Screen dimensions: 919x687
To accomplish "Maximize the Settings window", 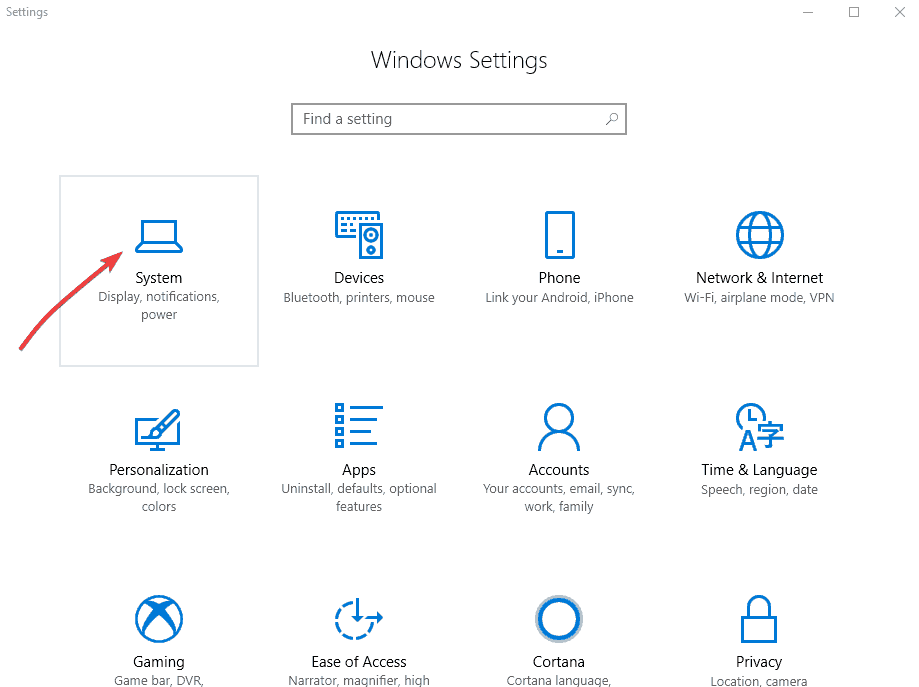I will (x=854, y=12).
